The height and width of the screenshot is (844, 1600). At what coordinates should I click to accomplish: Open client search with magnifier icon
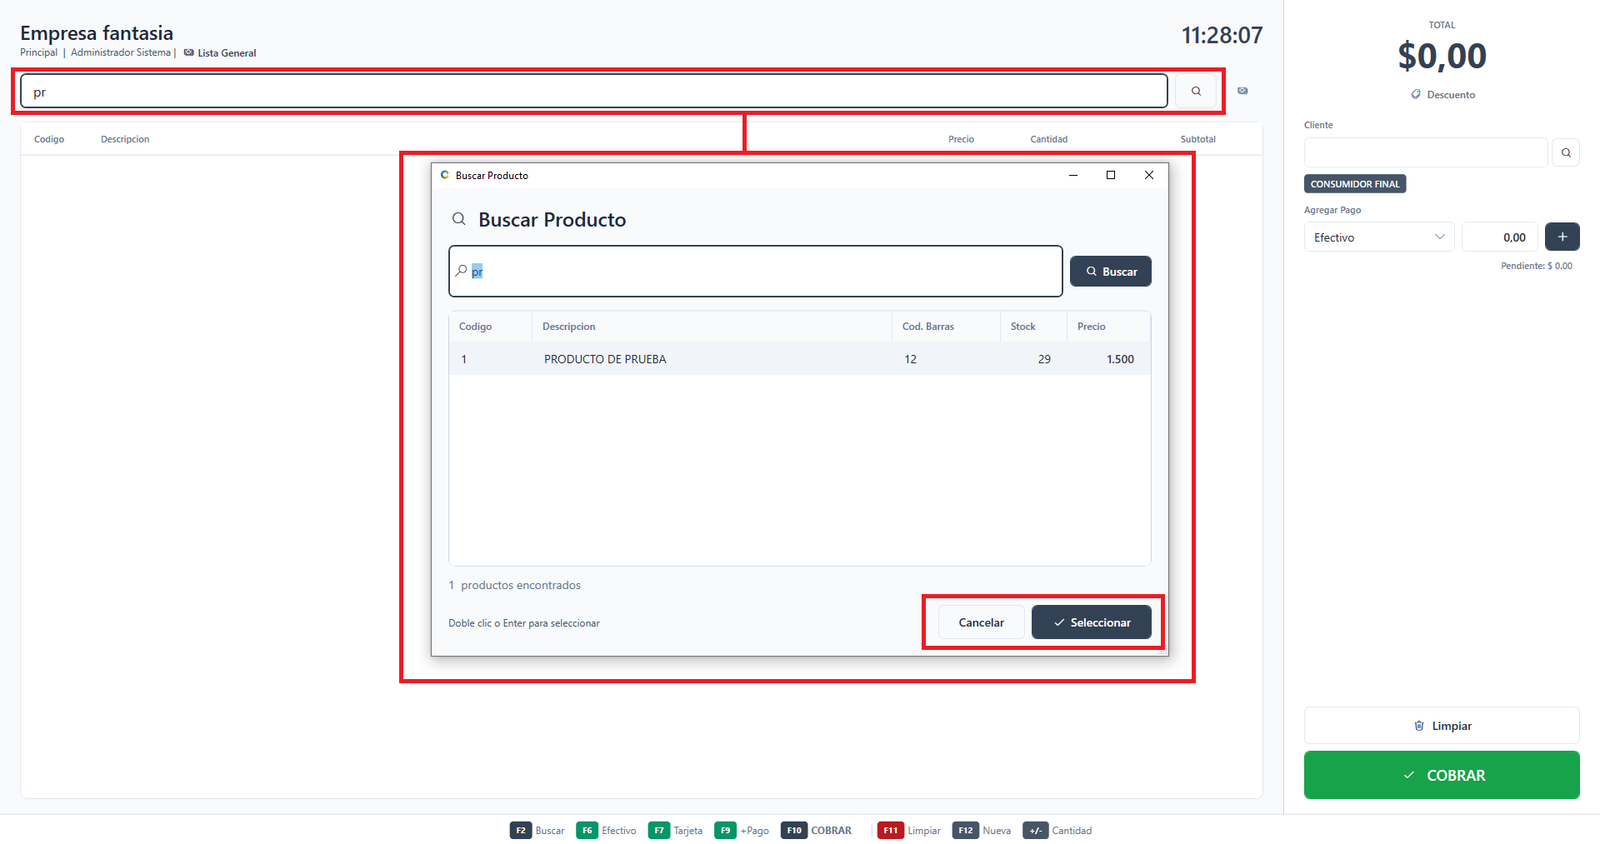tap(1566, 153)
